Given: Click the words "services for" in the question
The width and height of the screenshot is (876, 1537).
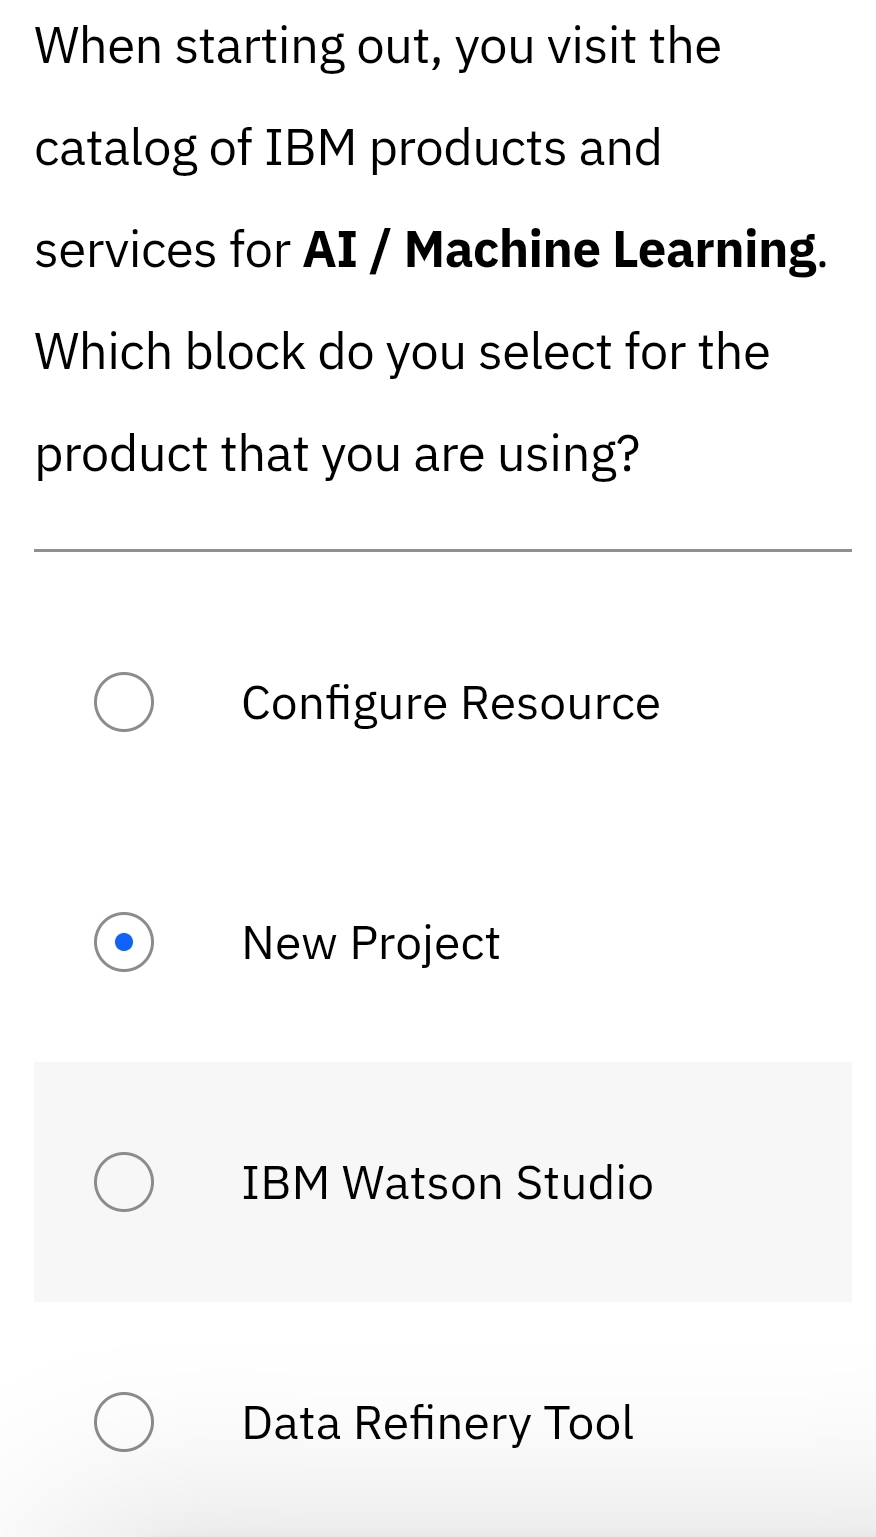Looking at the screenshot, I should (x=162, y=250).
